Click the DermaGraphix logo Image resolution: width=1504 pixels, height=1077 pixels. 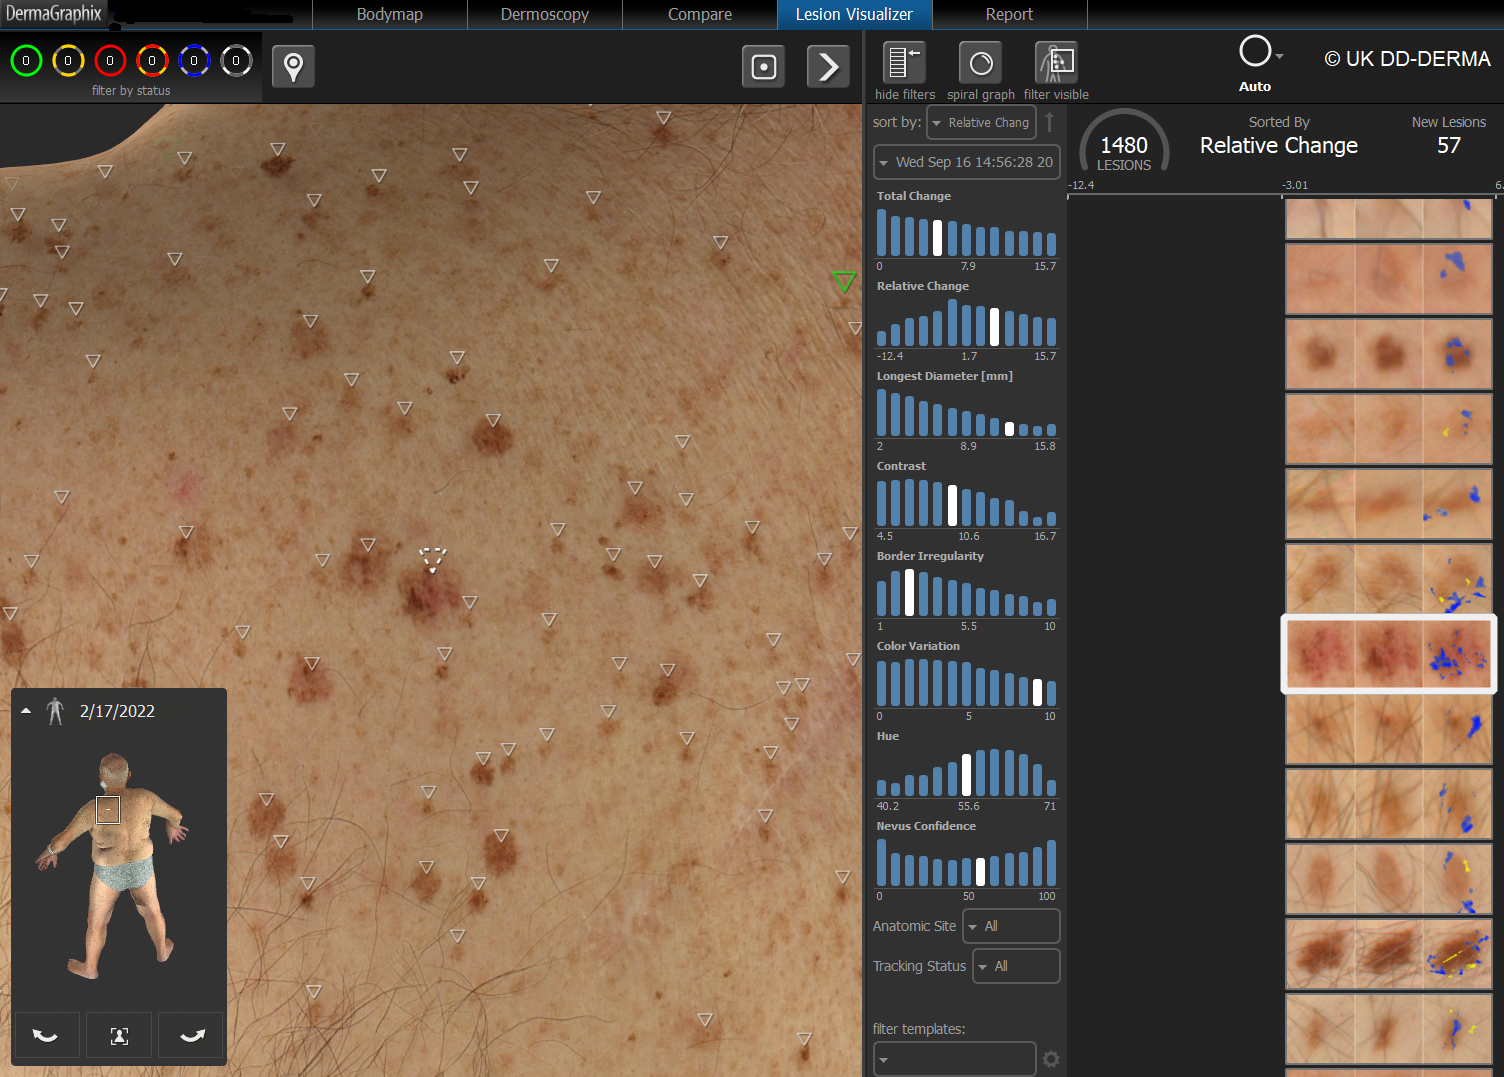[53, 13]
